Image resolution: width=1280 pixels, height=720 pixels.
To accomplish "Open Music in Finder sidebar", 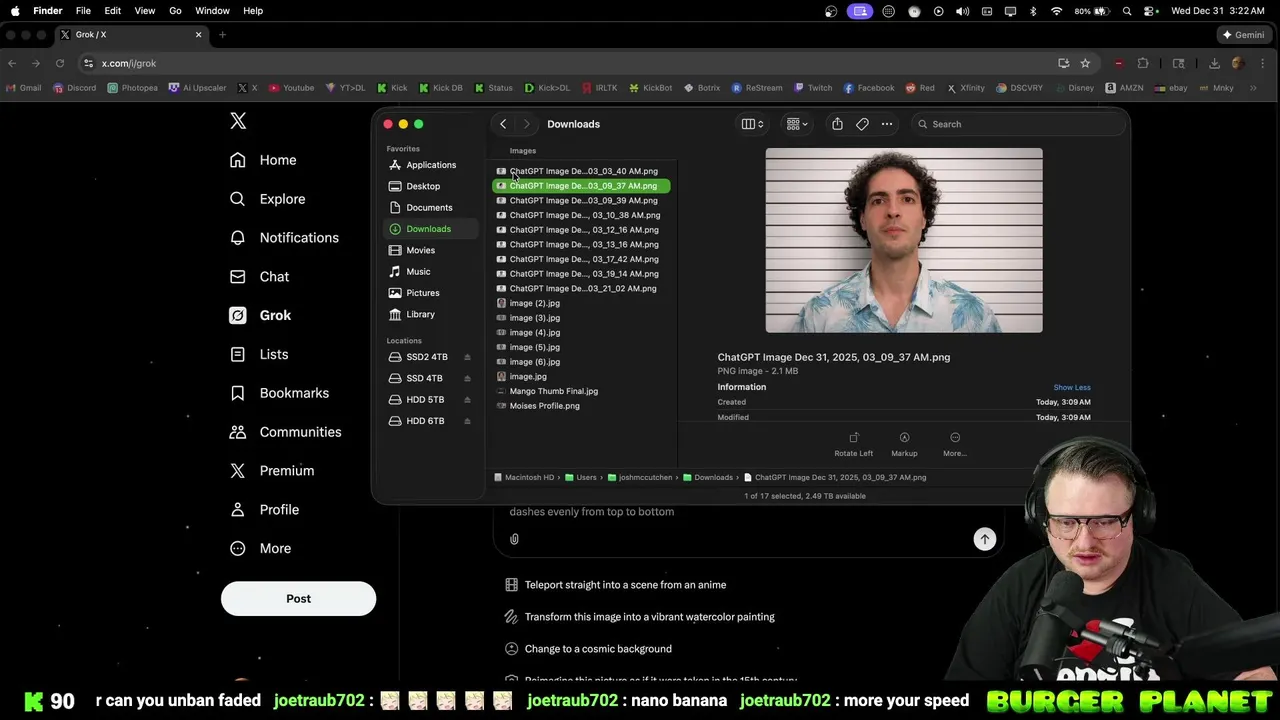I will pyautogui.click(x=430, y=272).
